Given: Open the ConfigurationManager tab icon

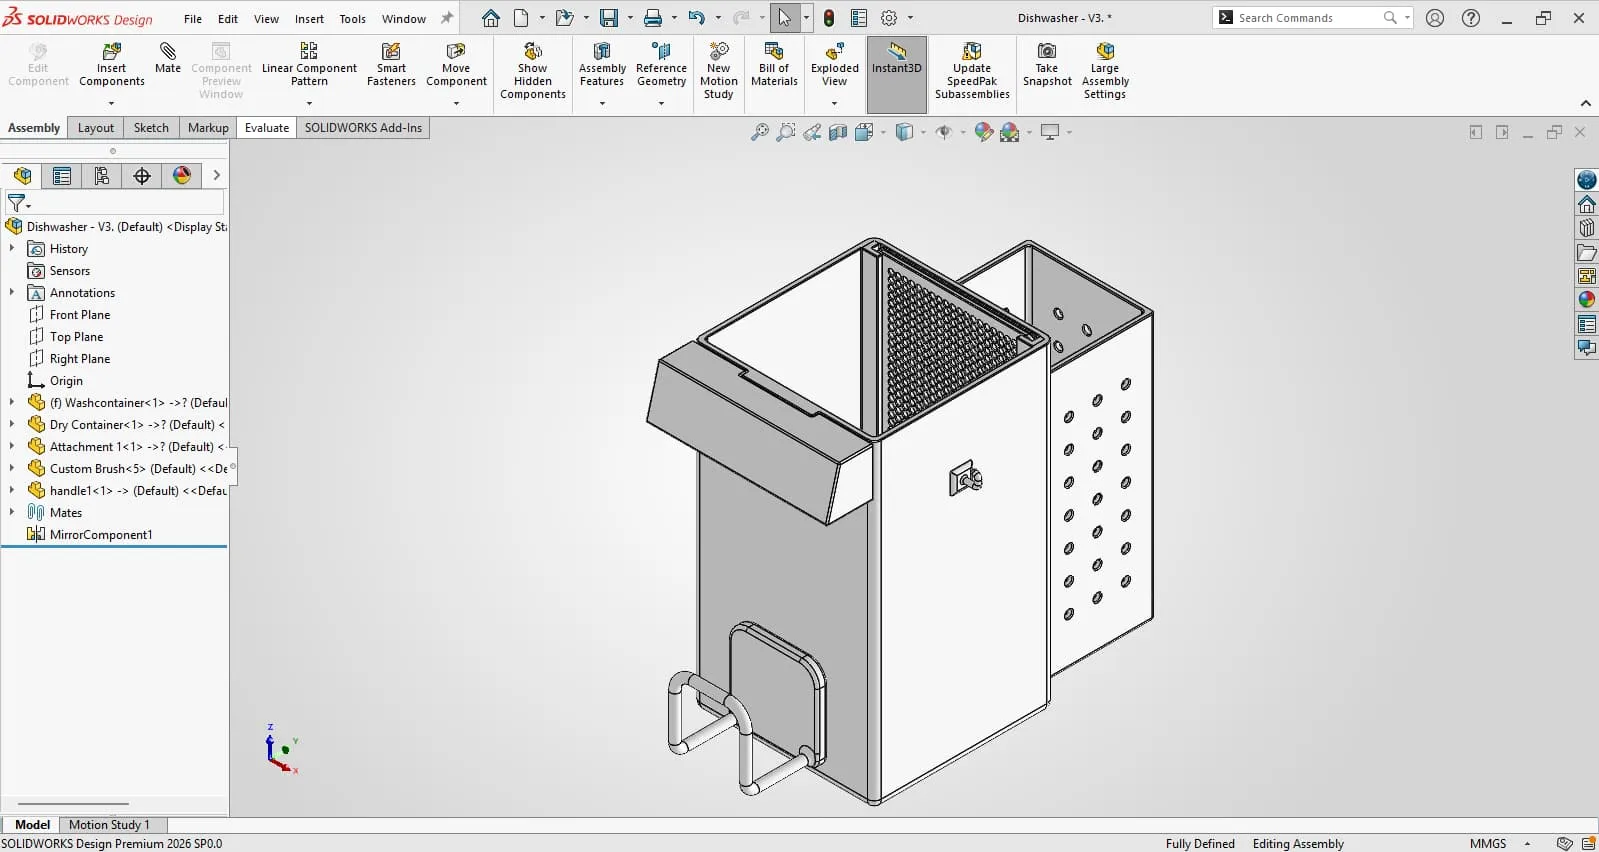Looking at the screenshot, I should point(102,176).
